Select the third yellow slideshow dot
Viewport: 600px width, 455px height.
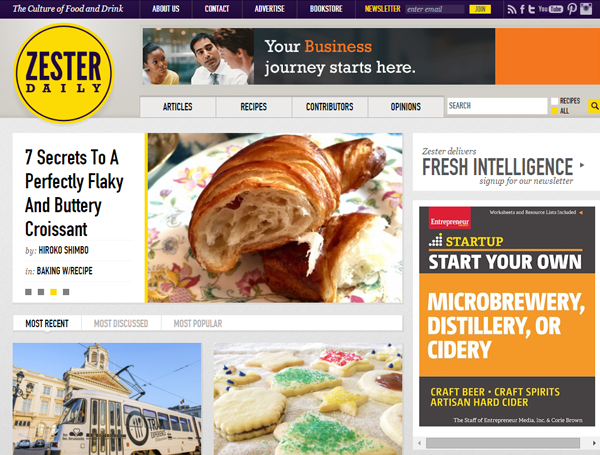coord(54,292)
